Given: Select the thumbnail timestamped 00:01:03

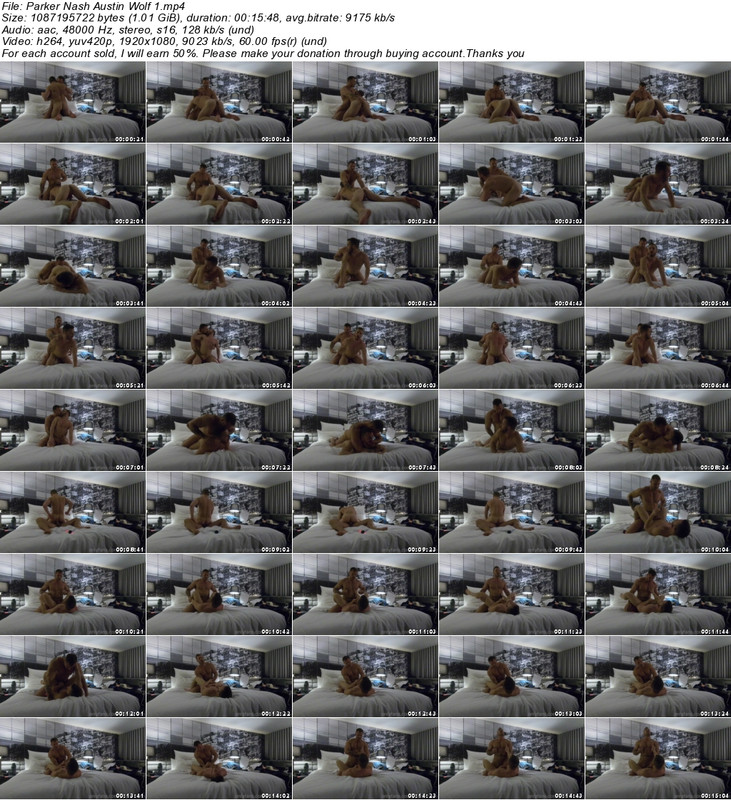Looking at the screenshot, I should click(x=365, y=102).
